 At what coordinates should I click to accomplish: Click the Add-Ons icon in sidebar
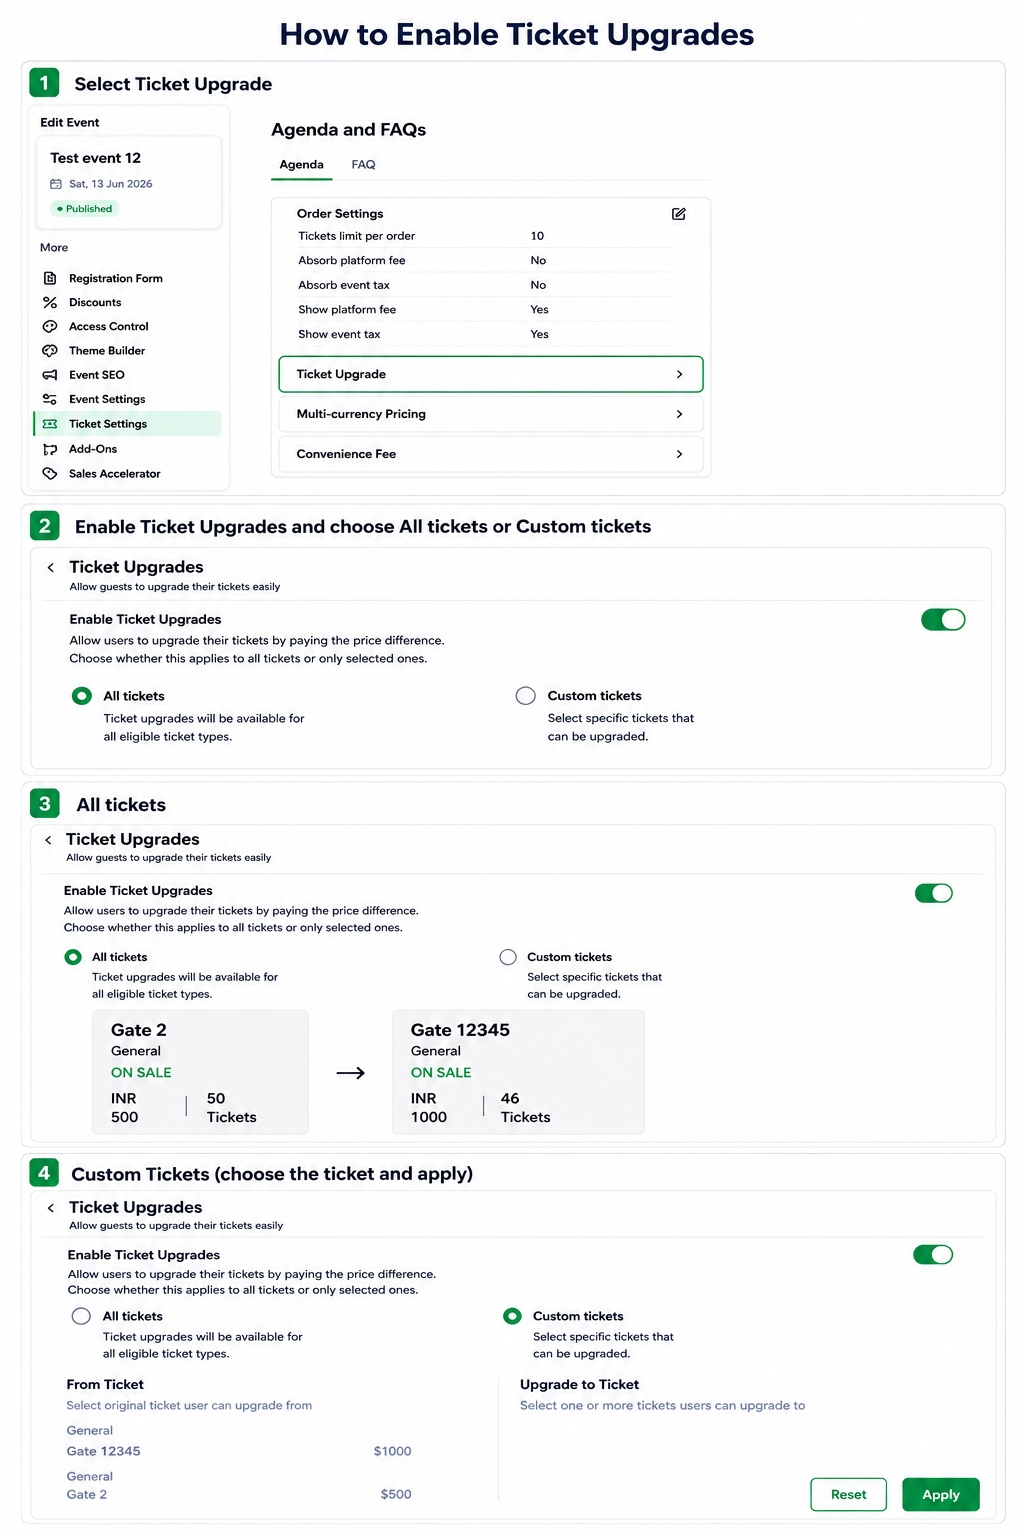[50, 449]
